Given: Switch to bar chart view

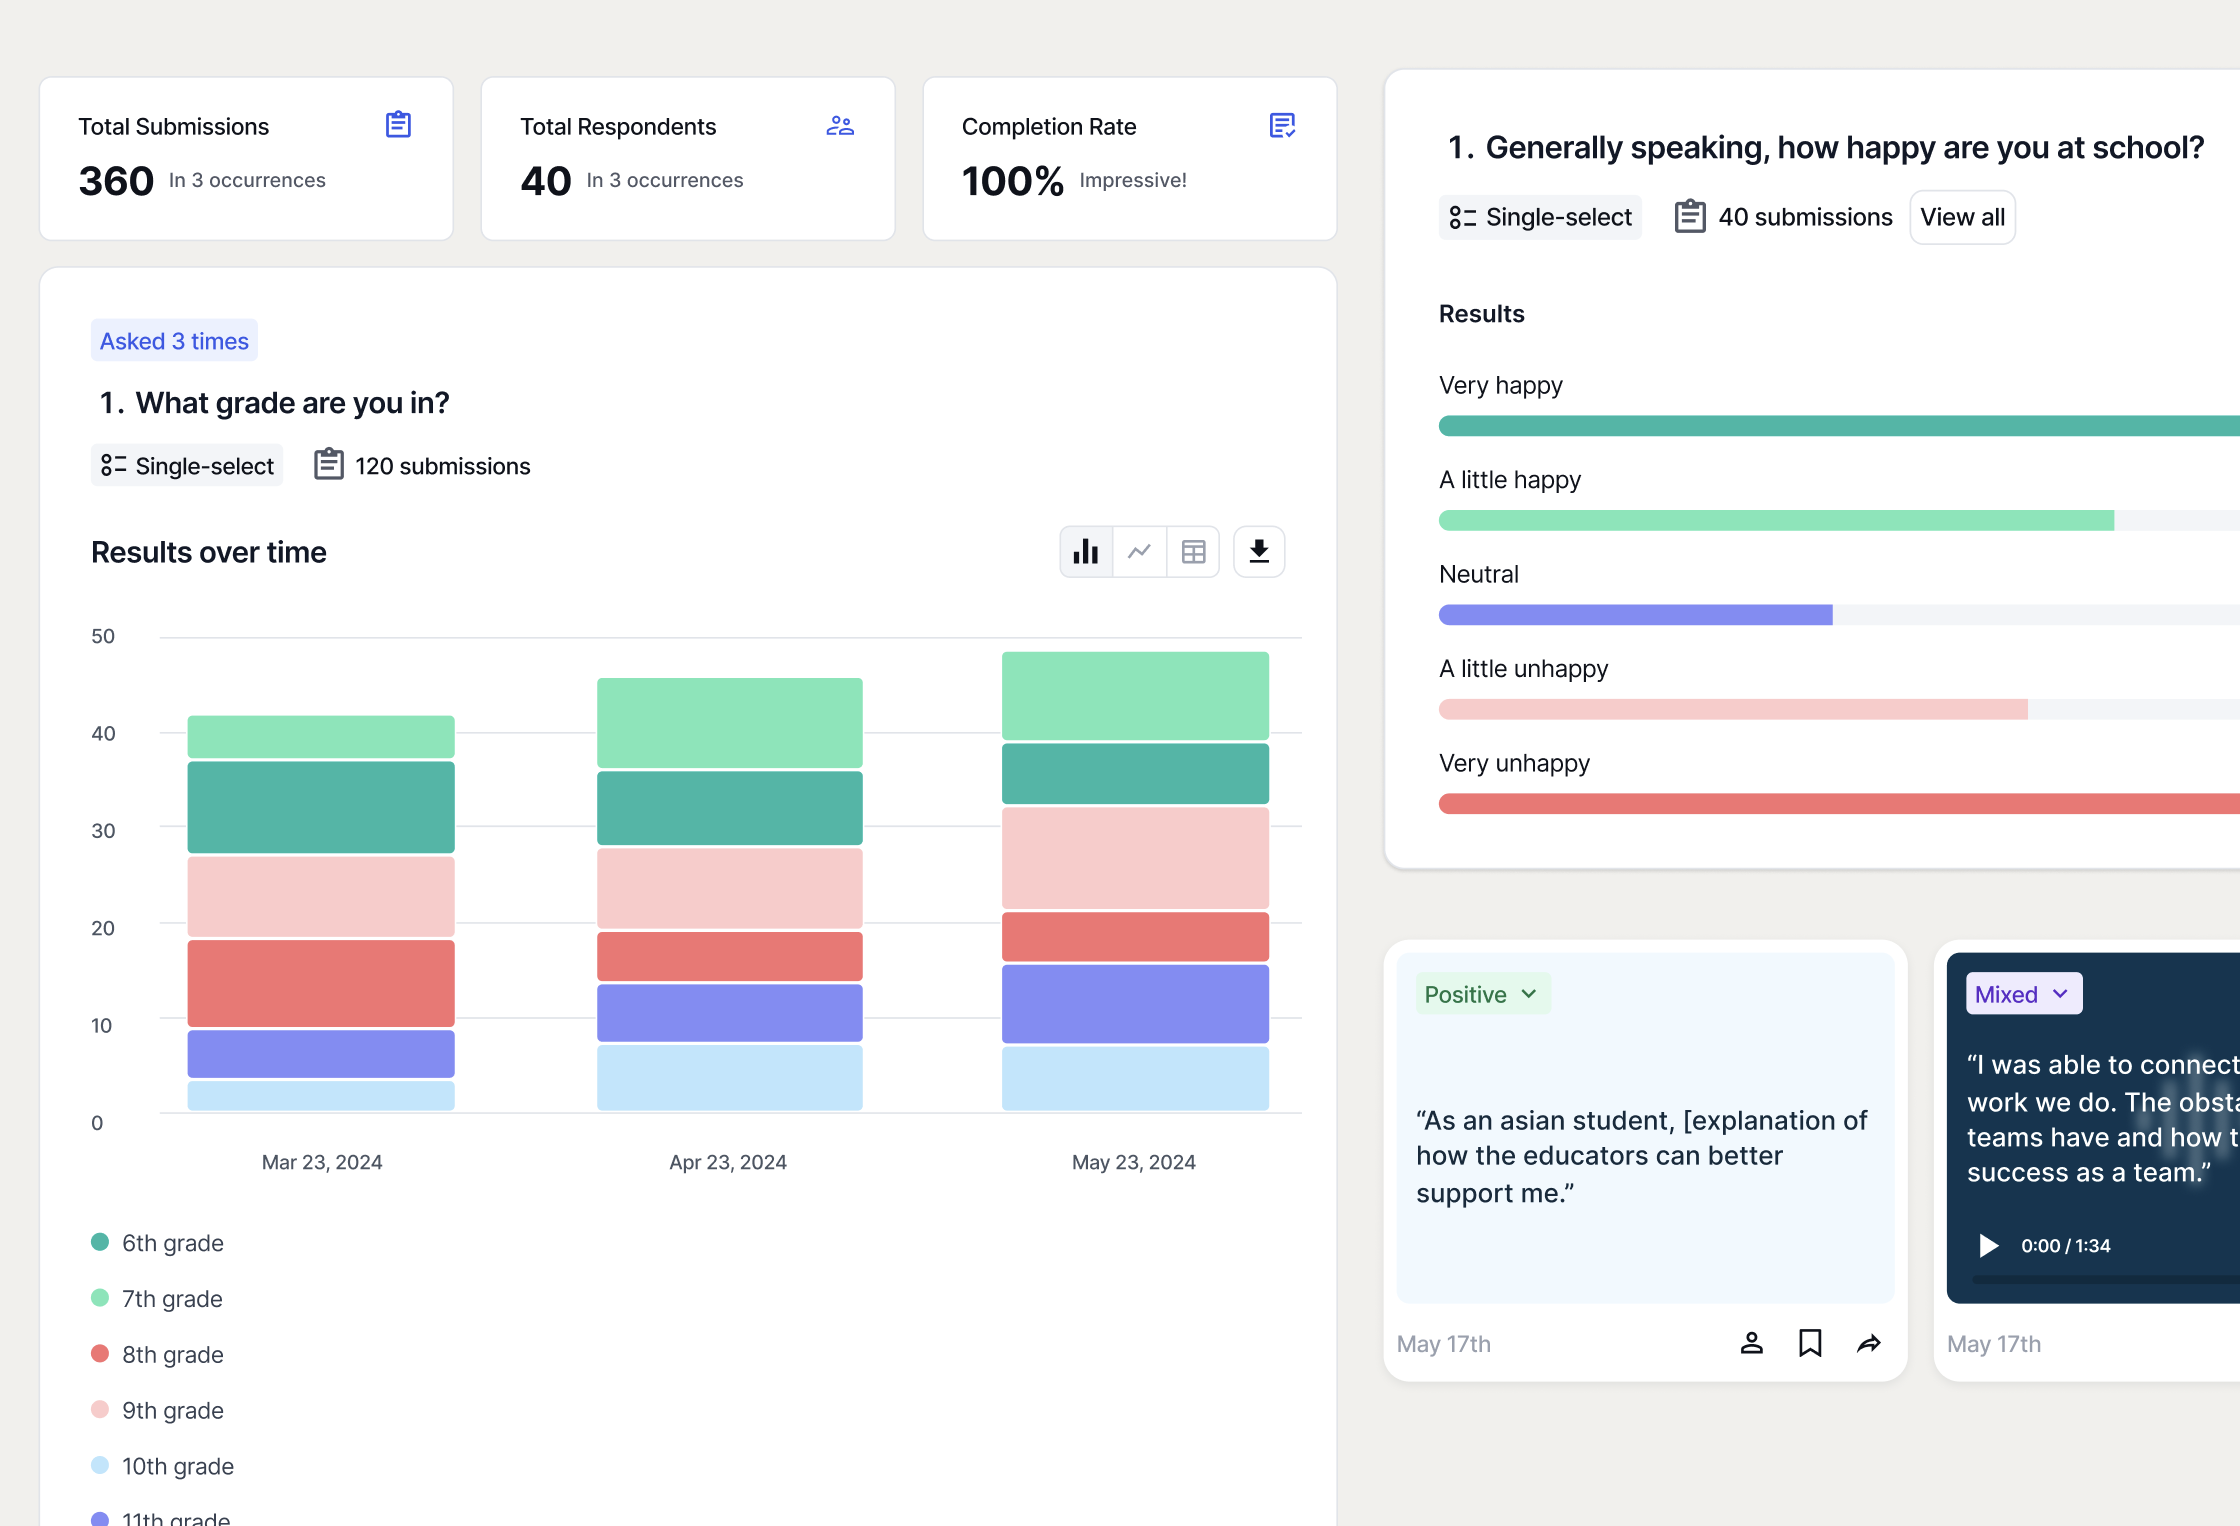Looking at the screenshot, I should (1086, 552).
